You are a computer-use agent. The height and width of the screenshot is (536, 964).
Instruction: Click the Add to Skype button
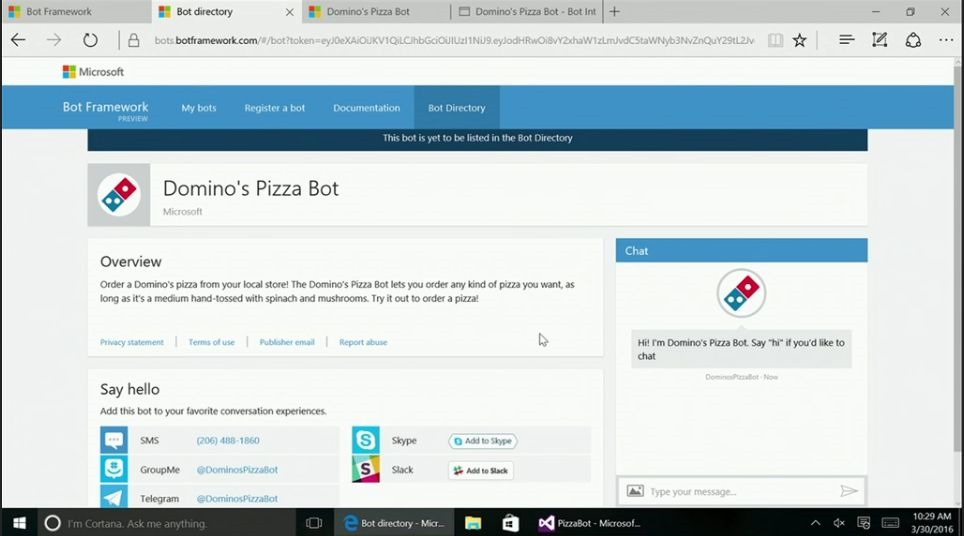pos(483,441)
